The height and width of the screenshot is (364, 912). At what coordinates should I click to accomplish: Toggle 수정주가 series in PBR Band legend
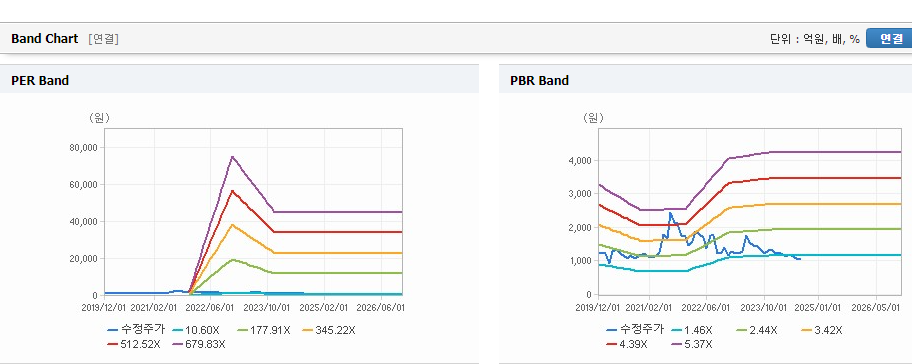634,330
